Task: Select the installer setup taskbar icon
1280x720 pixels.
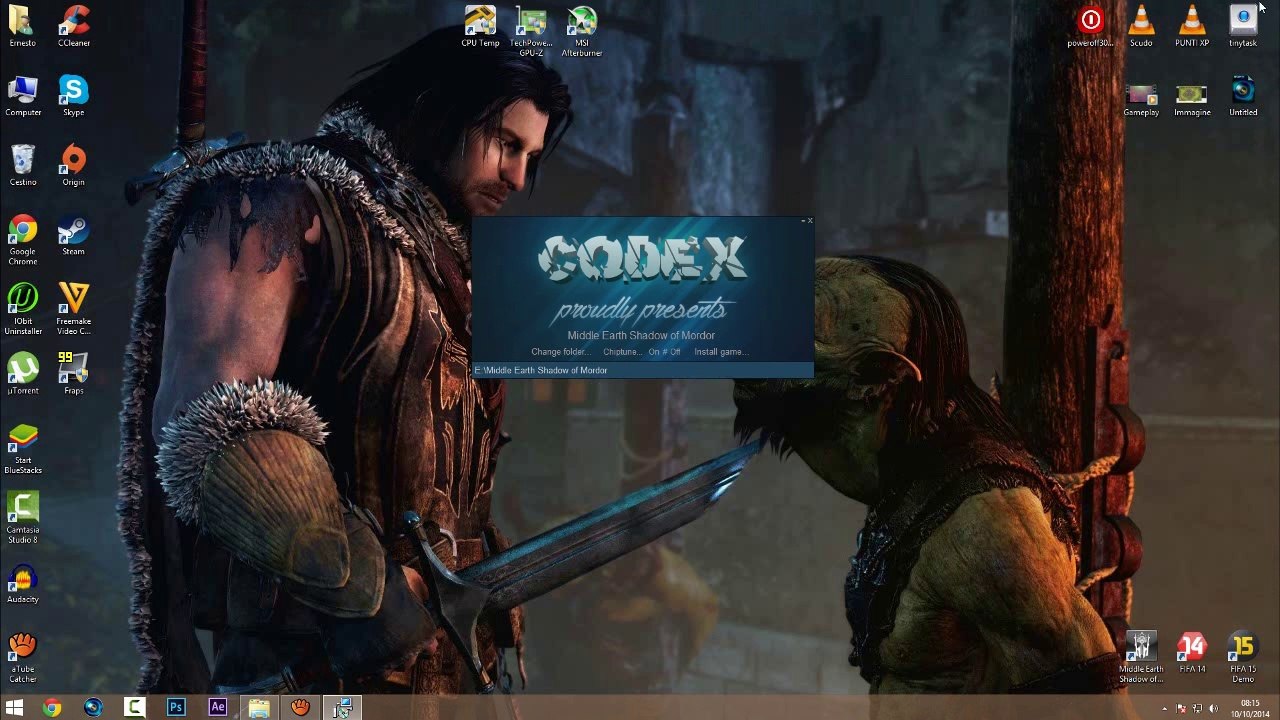Action: tap(342, 708)
